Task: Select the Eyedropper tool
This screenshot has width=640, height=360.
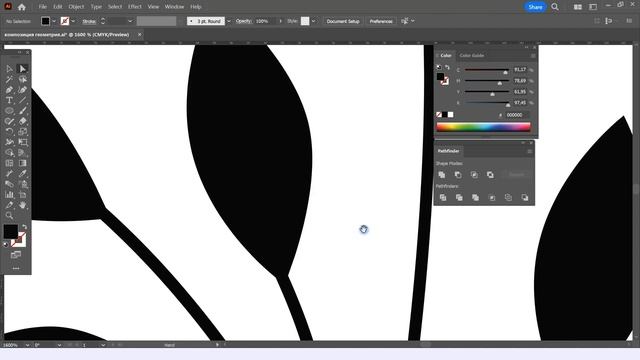Action: point(22,173)
